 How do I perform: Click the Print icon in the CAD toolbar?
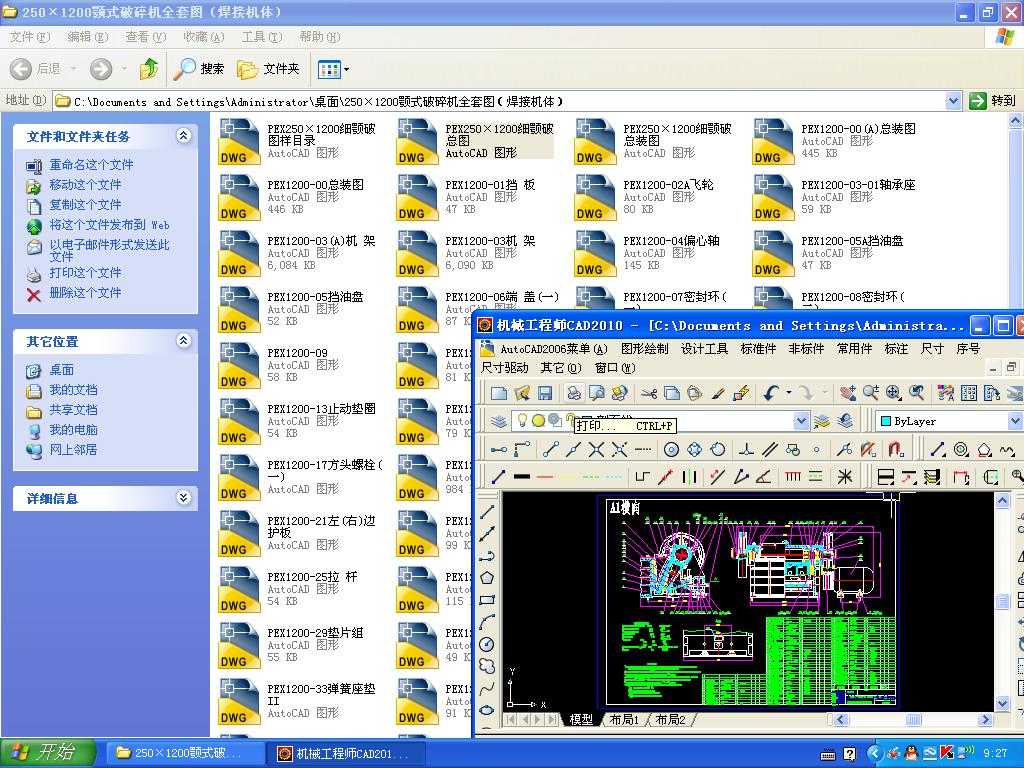(x=574, y=392)
